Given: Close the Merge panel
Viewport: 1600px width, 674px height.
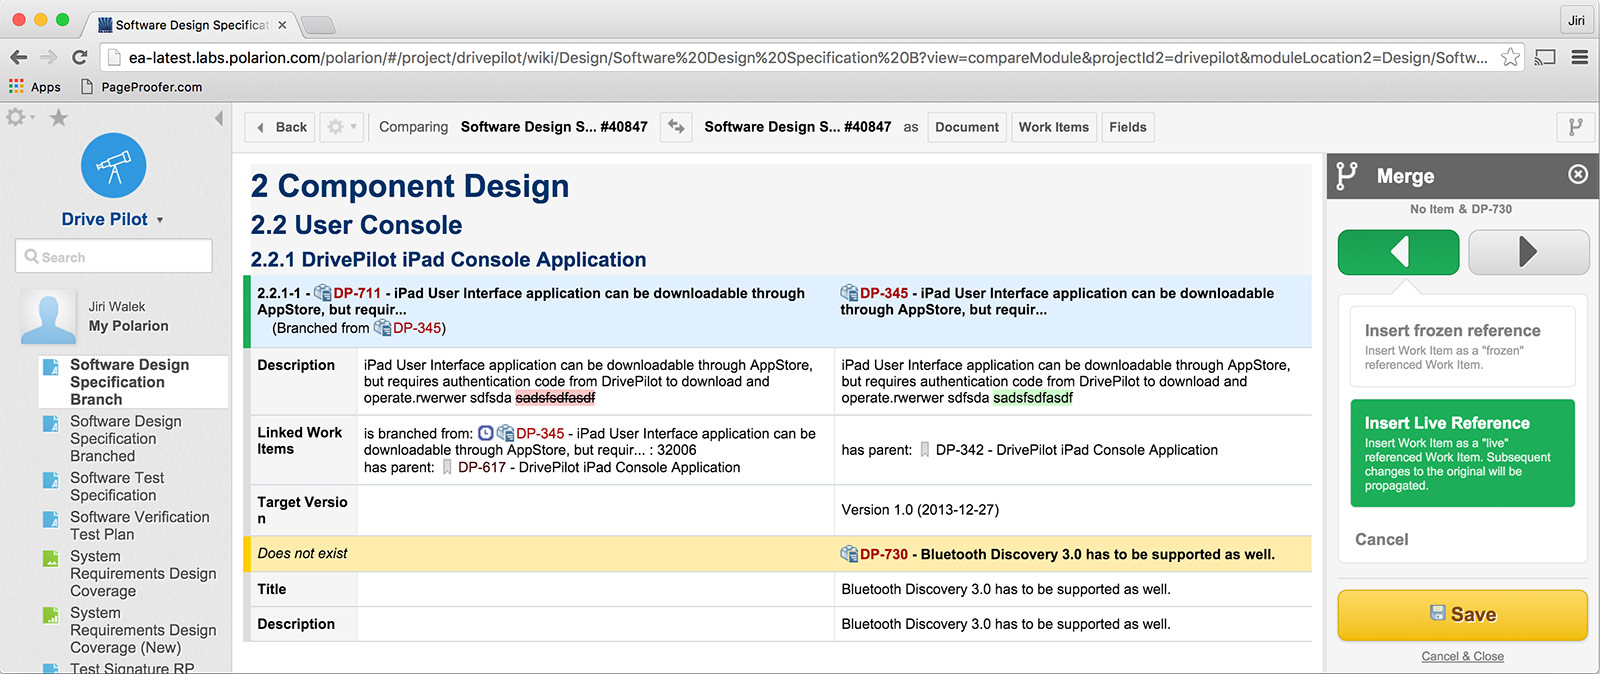Looking at the screenshot, I should tap(1578, 175).
